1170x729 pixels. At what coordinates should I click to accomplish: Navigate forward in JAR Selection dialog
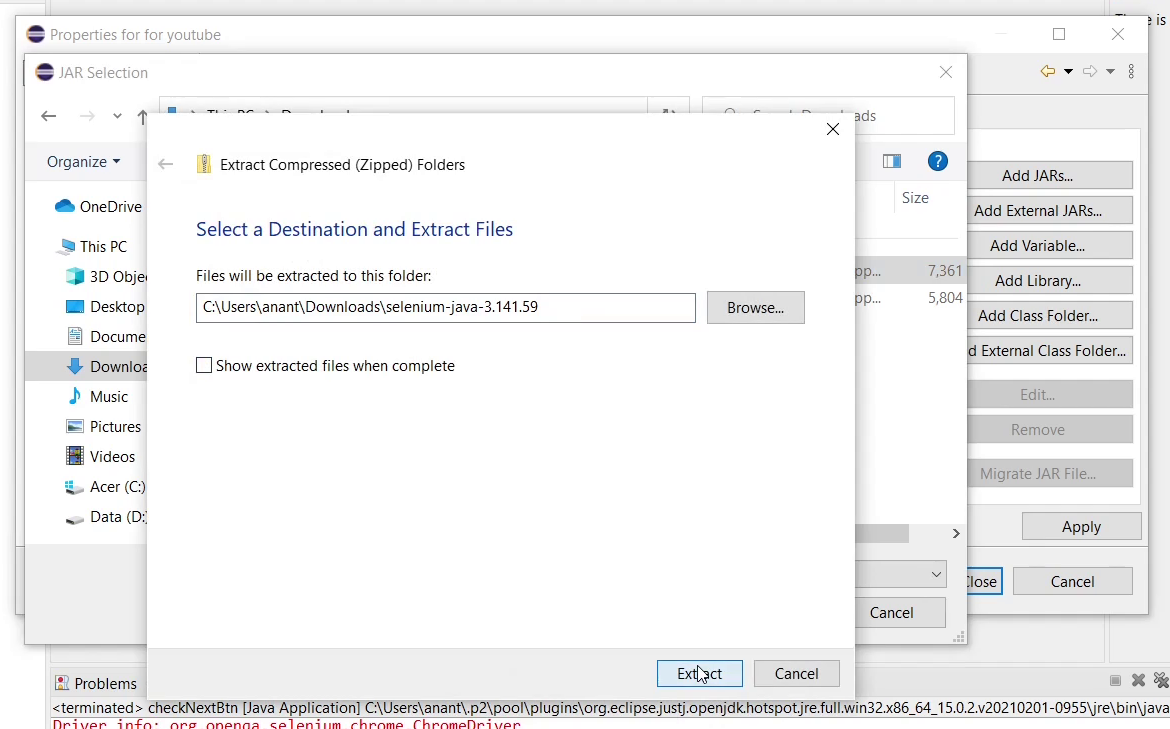pos(87,116)
